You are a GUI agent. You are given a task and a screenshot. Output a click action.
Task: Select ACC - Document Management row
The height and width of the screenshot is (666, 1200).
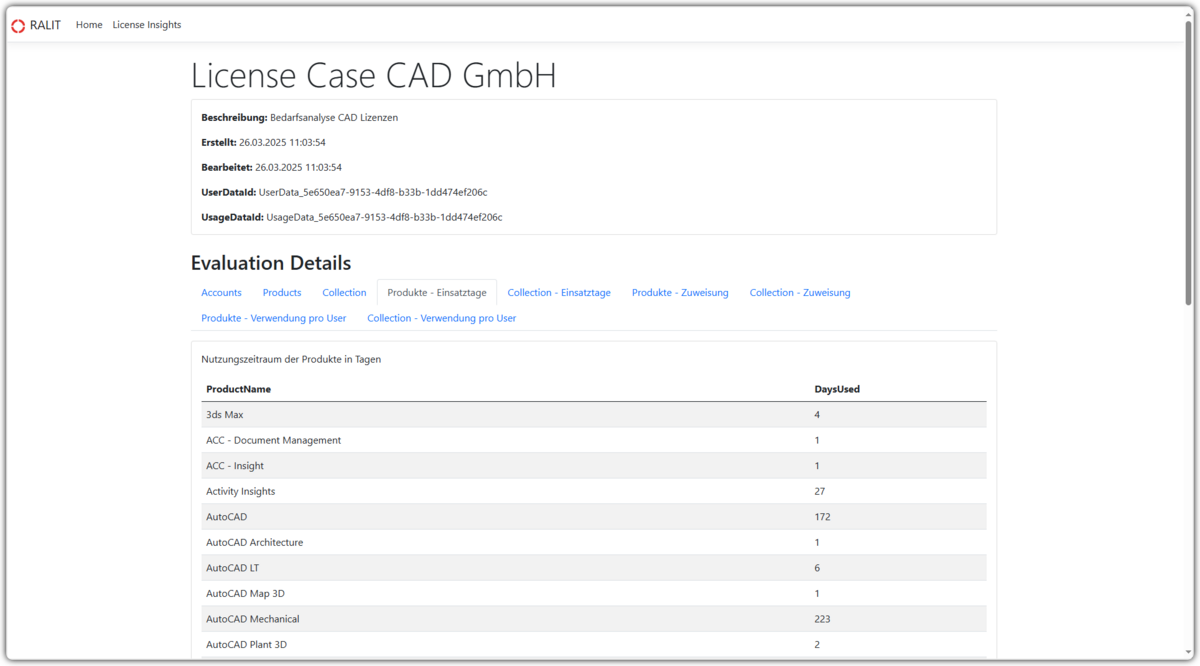pos(594,440)
